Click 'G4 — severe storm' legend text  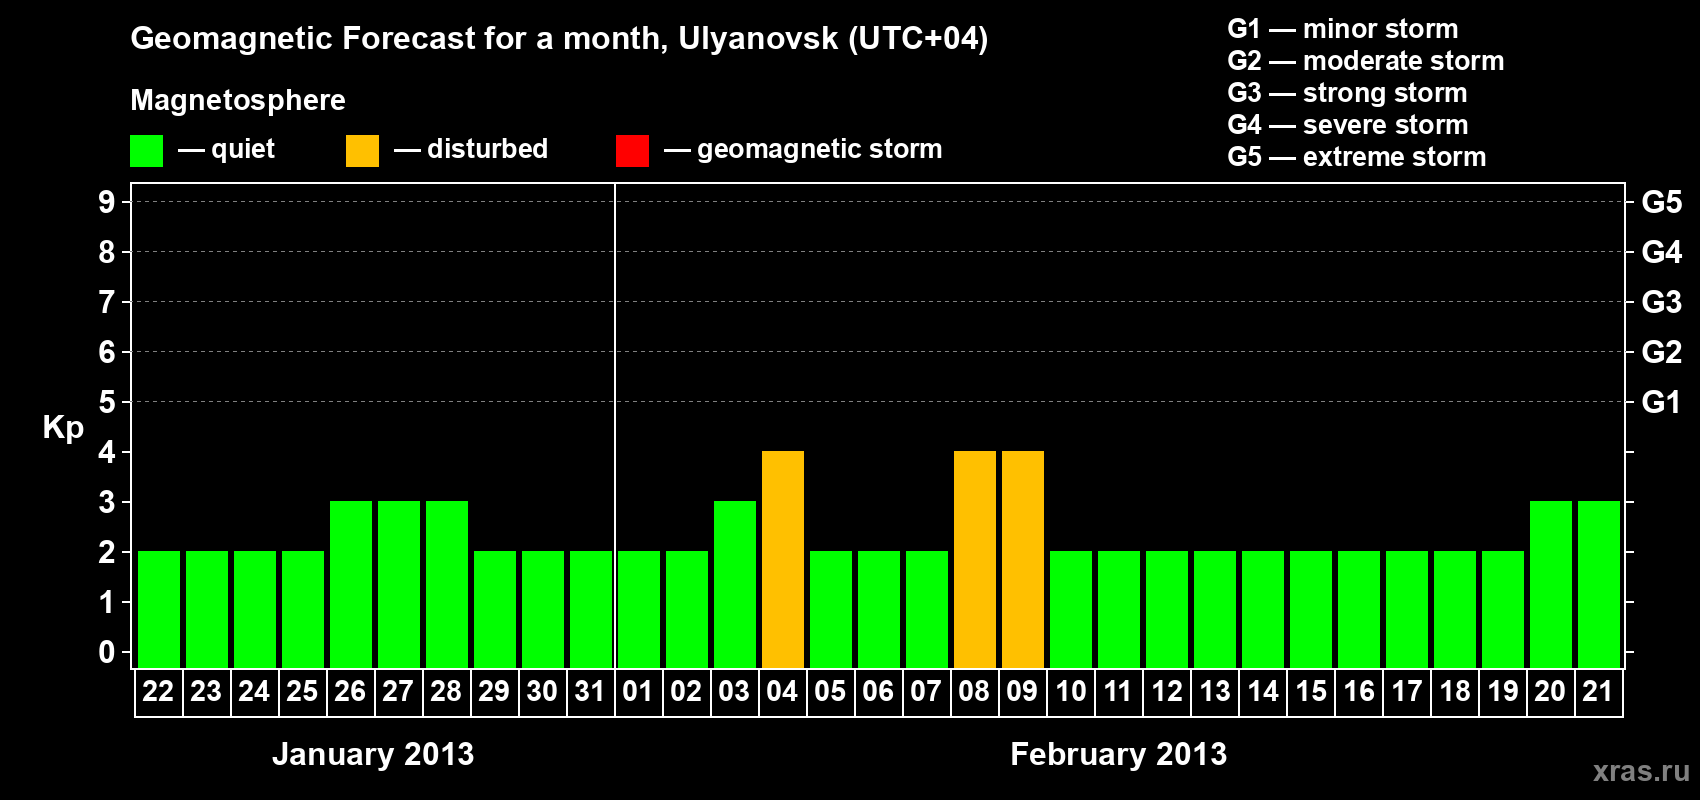(x=1348, y=125)
